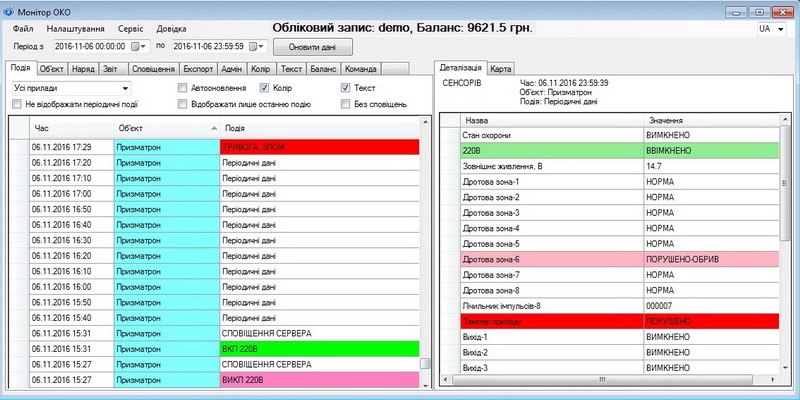This screenshot has height=400, width=800.
Task: Switch to the Команда tab
Action: (360, 69)
